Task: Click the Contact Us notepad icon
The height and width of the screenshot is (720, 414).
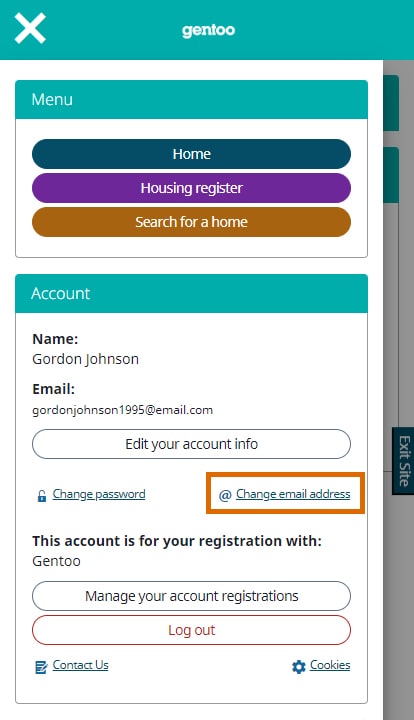Action: [x=41, y=667]
